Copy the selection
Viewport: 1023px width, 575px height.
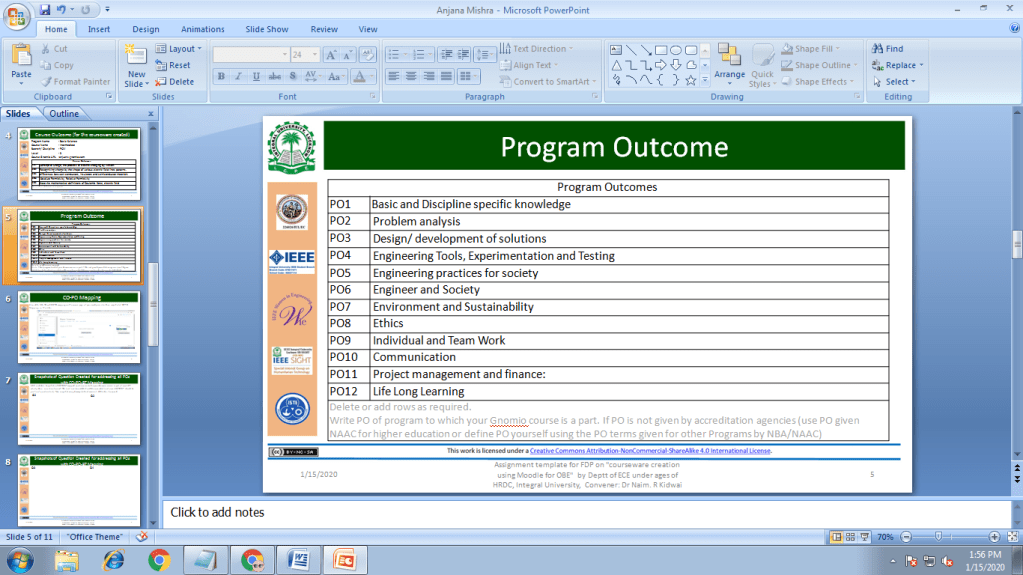coord(57,65)
